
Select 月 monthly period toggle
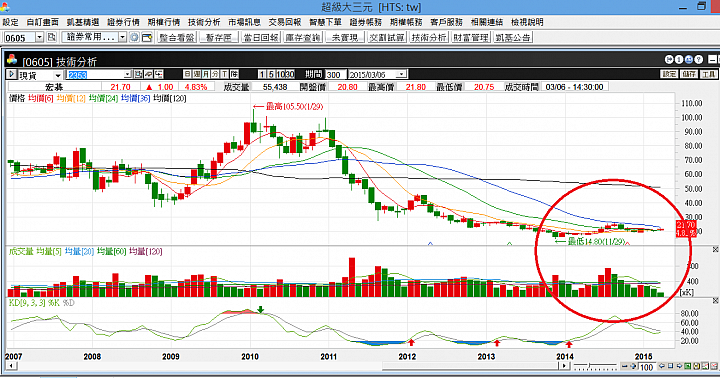[x=206, y=74]
